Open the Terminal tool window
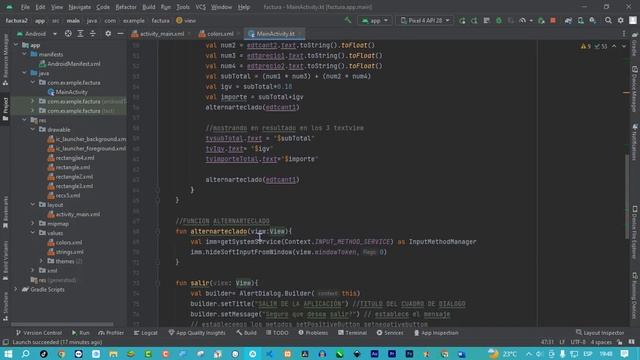 [352, 333]
